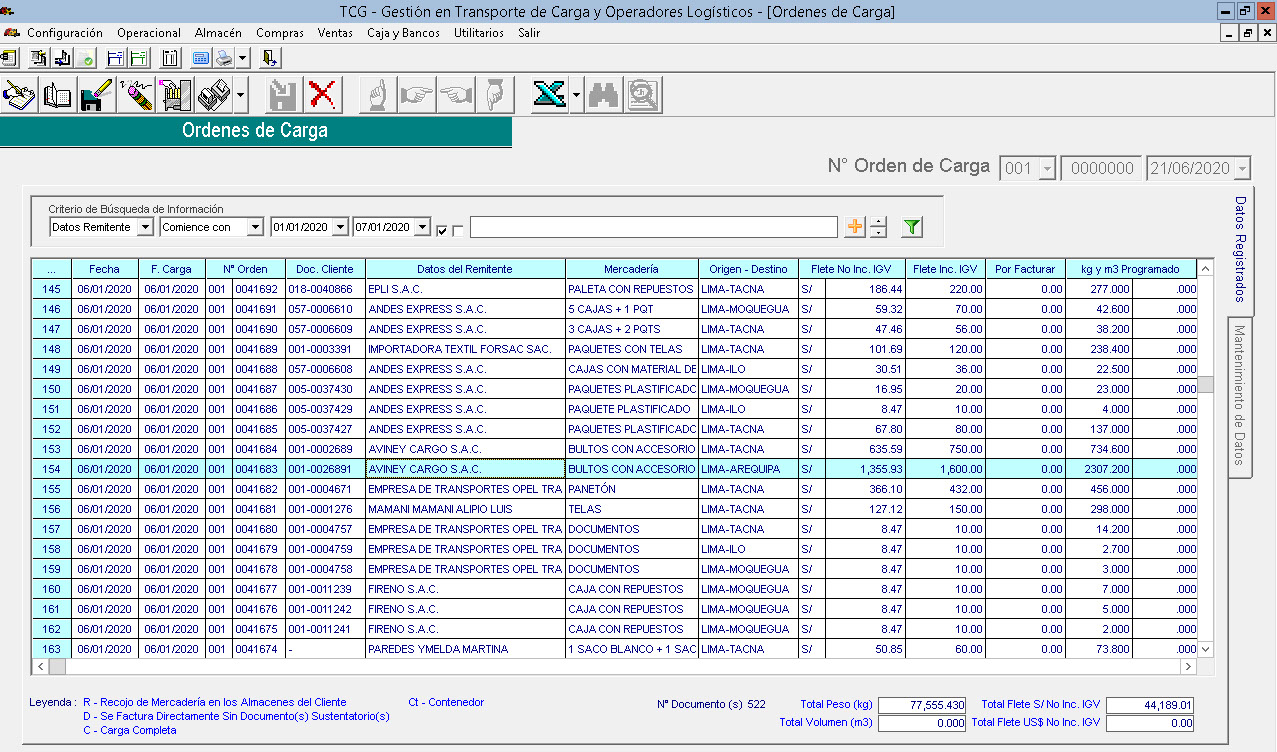Click the Excel export icon
This screenshot has width=1277, height=752.
548,96
